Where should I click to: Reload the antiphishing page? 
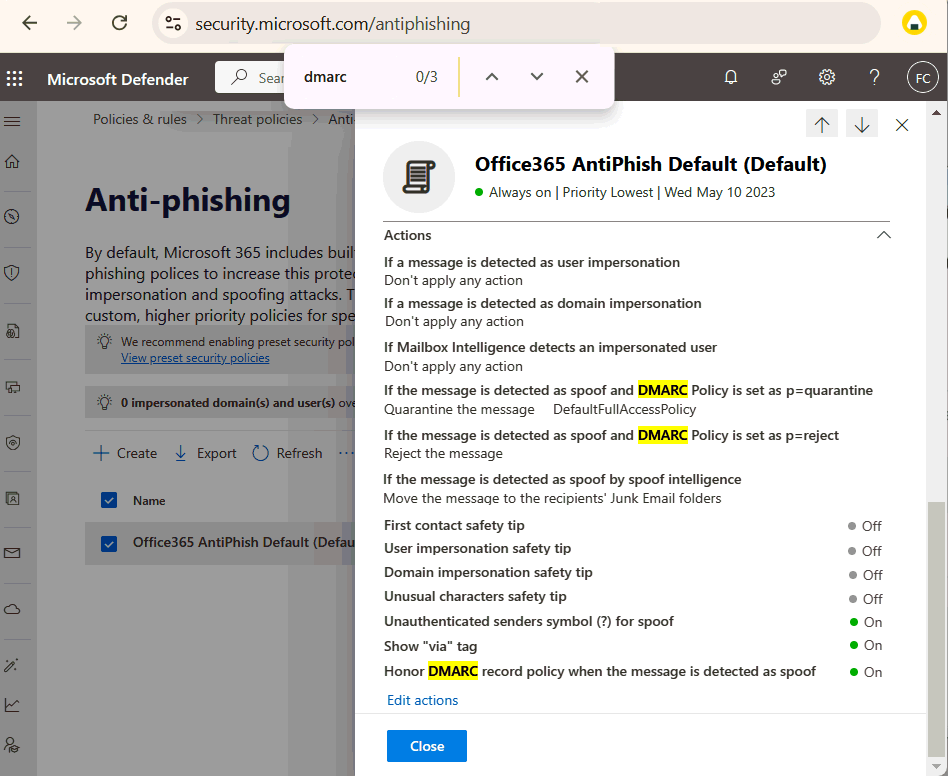(x=119, y=24)
